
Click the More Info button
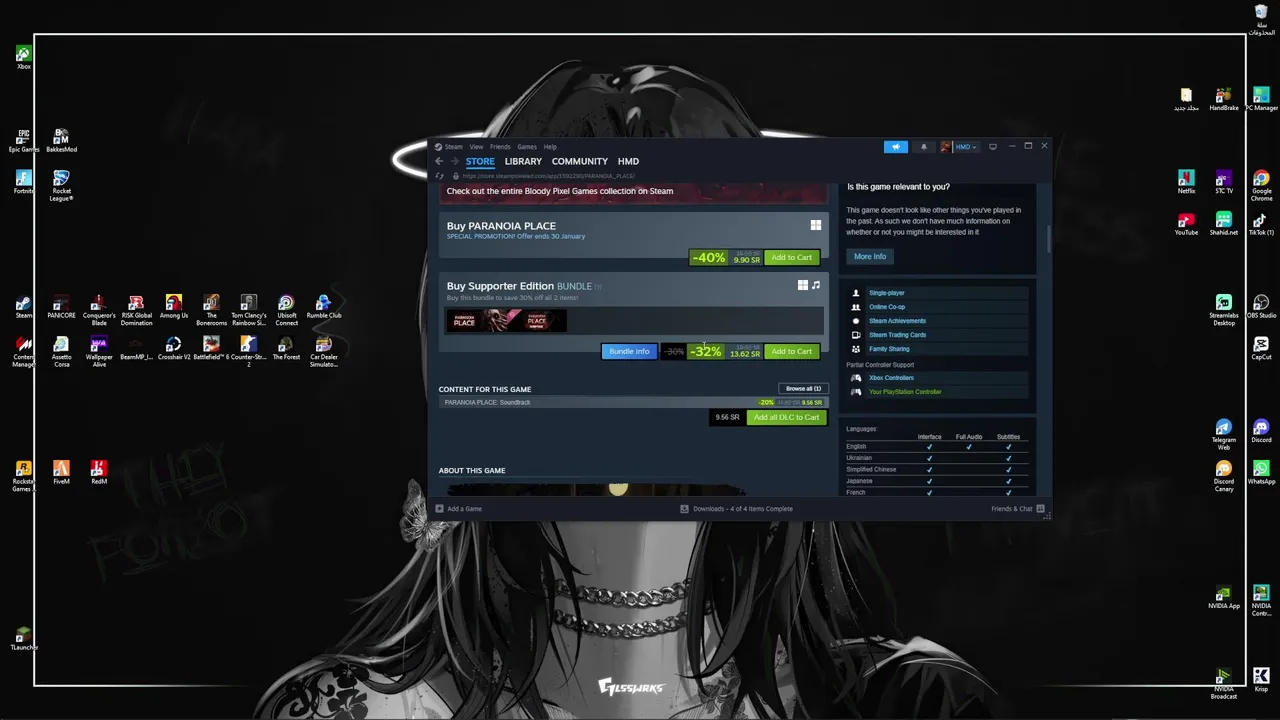(x=870, y=257)
